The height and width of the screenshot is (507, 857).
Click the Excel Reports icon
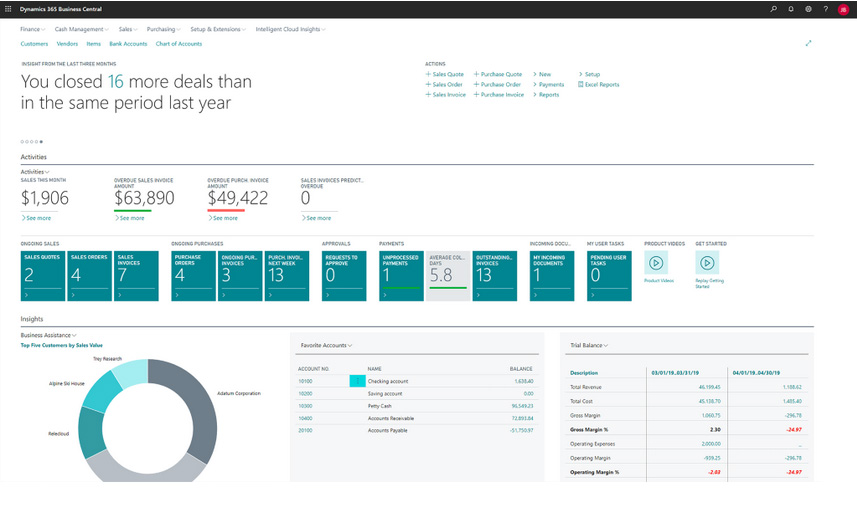pyautogui.click(x=580, y=85)
